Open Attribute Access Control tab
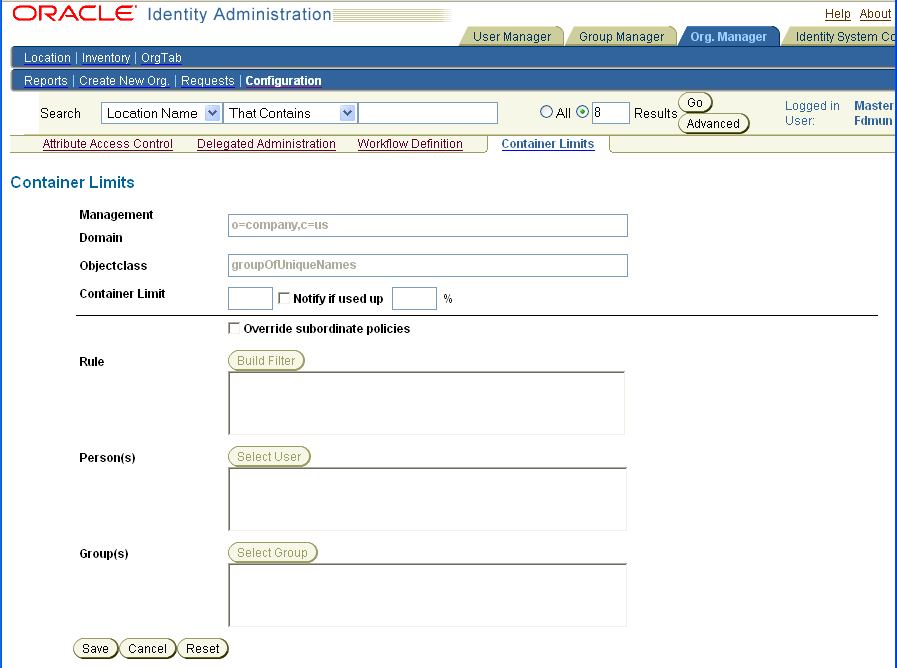897x668 pixels. pos(108,144)
